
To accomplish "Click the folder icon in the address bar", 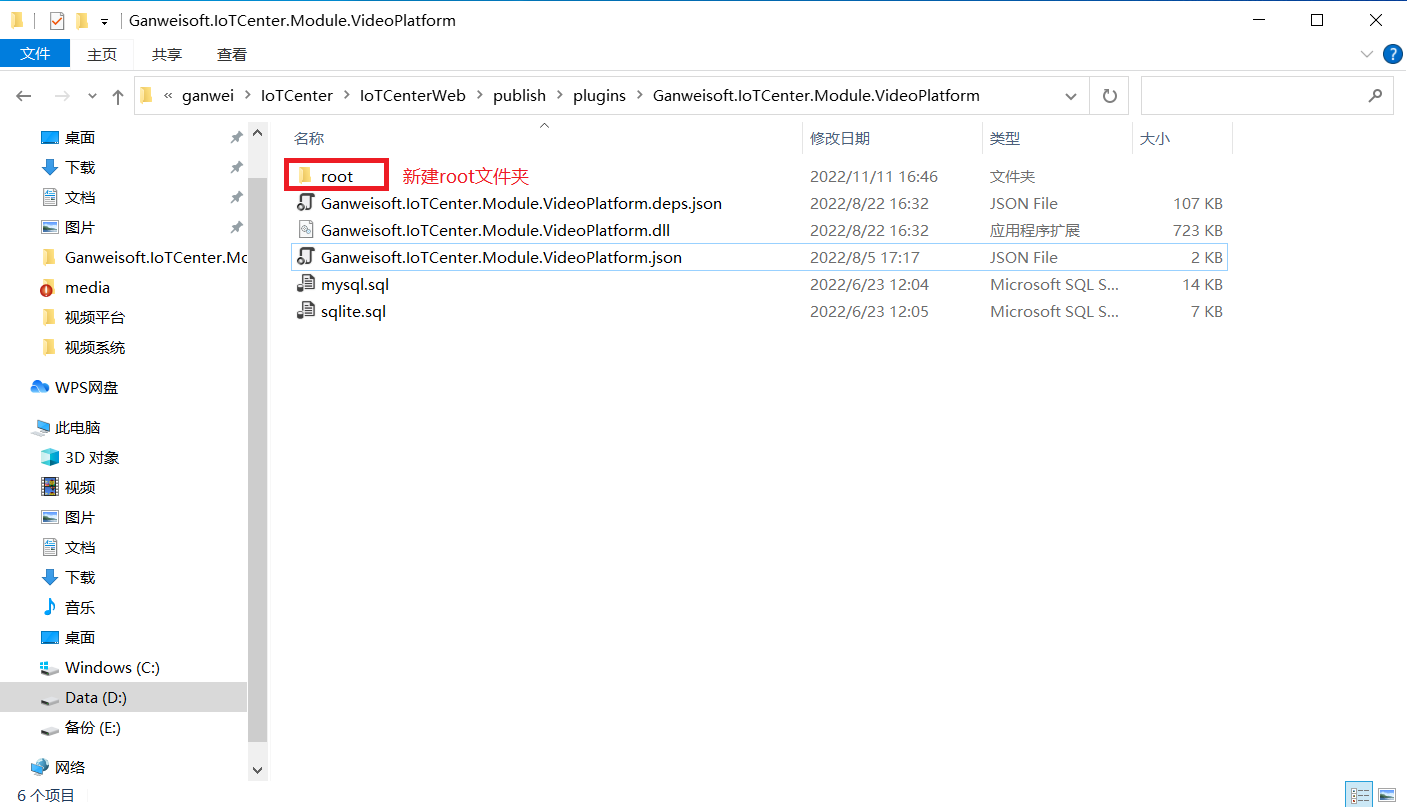I will click(146, 96).
